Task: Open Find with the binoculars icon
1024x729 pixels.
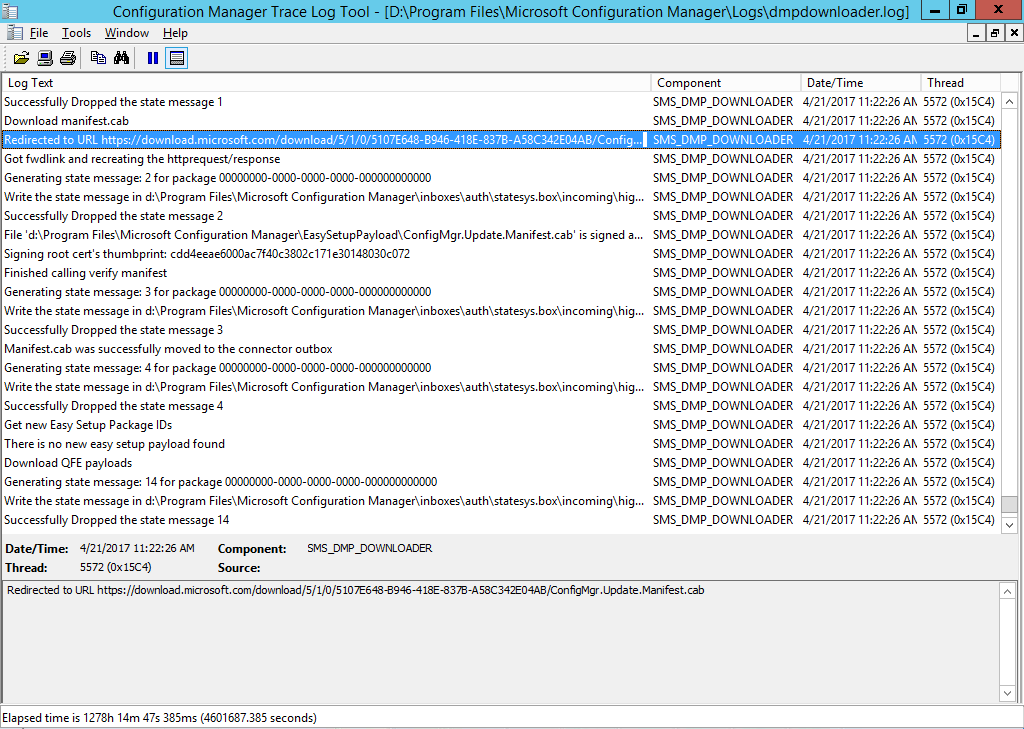Action: tap(121, 58)
